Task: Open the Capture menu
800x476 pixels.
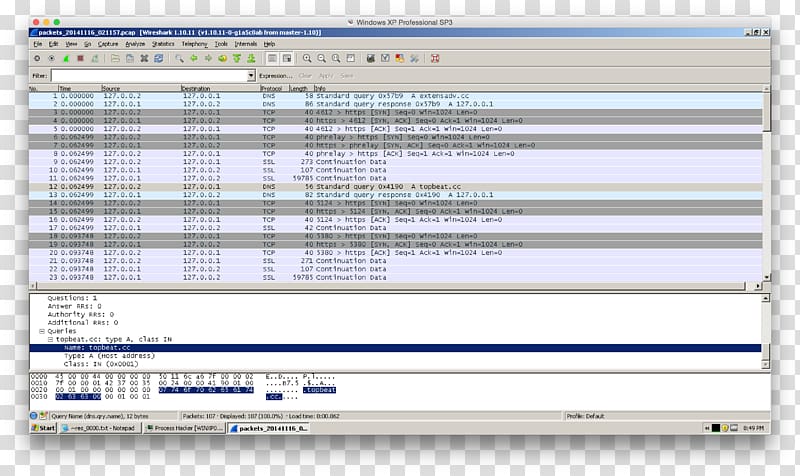Action: [108, 44]
